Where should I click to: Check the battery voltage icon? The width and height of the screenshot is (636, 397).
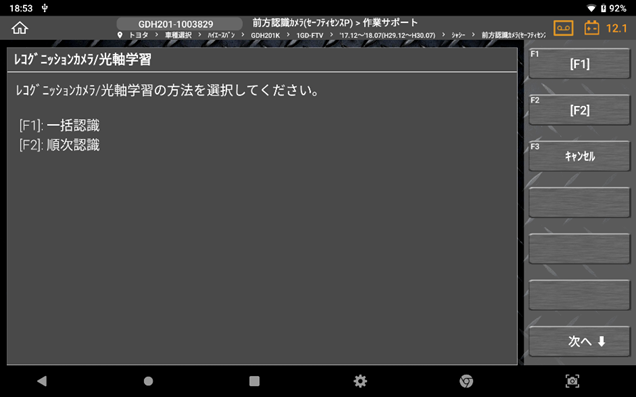click(x=591, y=28)
